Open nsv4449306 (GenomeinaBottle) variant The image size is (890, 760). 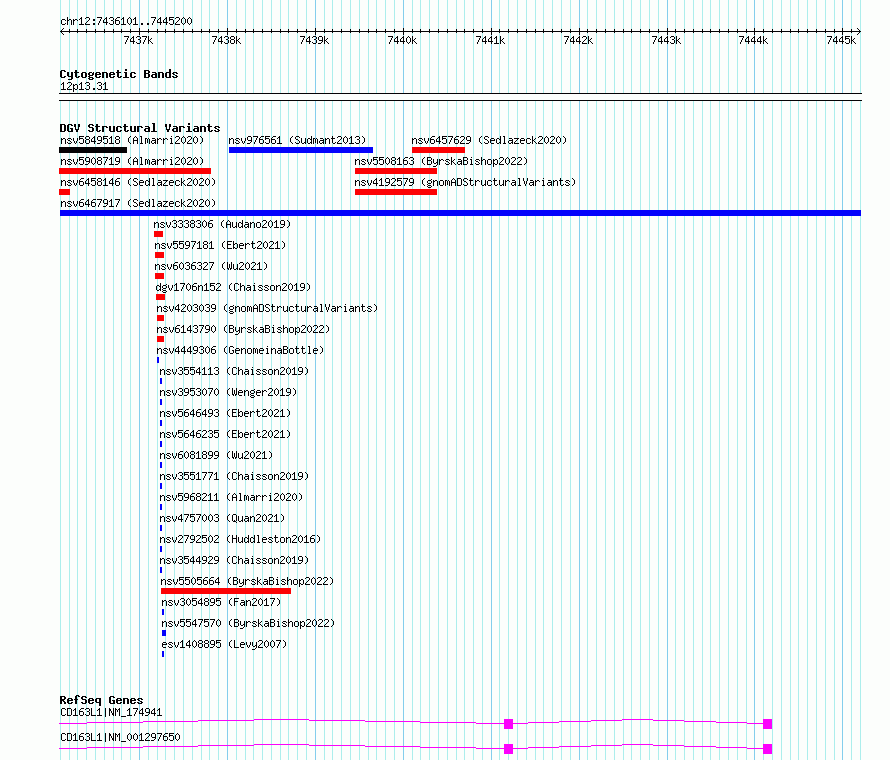pyautogui.click(x=240, y=350)
